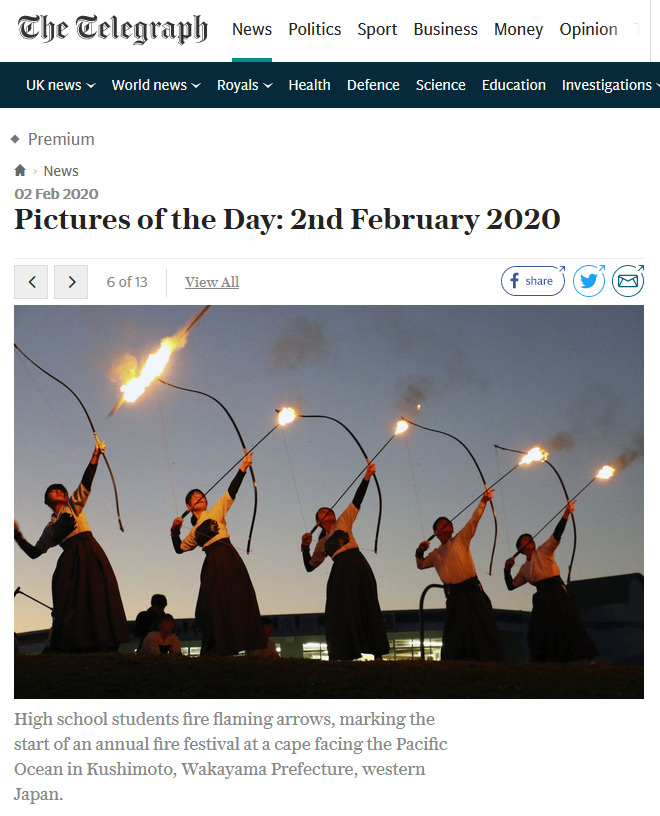Open the Sport section
This screenshot has height=816, width=660.
(377, 29)
